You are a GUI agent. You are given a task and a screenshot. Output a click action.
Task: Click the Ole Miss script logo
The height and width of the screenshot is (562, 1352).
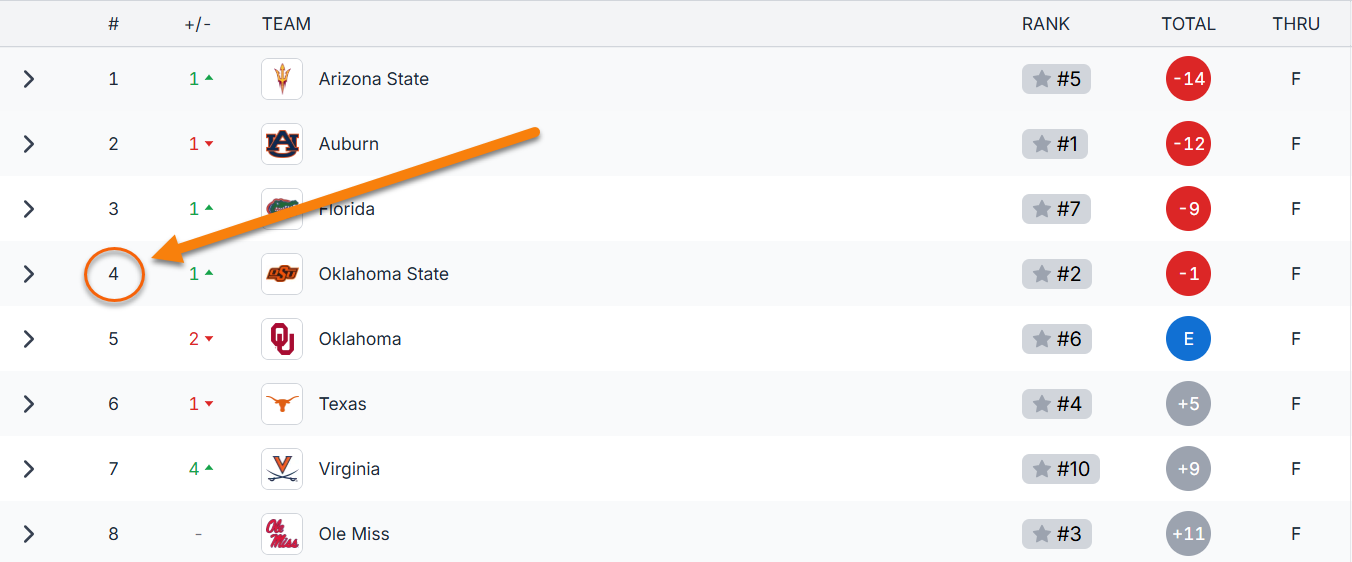point(282,534)
